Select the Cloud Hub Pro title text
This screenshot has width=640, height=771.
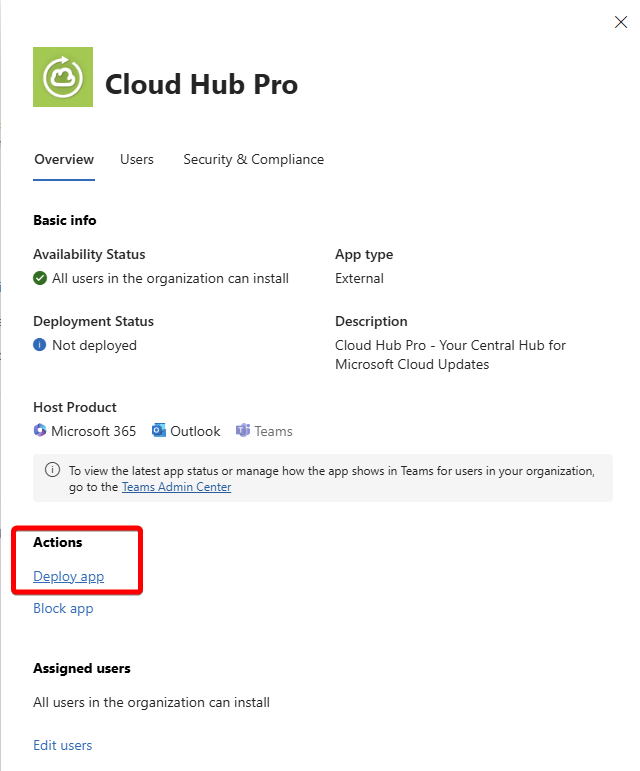click(x=202, y=84)
